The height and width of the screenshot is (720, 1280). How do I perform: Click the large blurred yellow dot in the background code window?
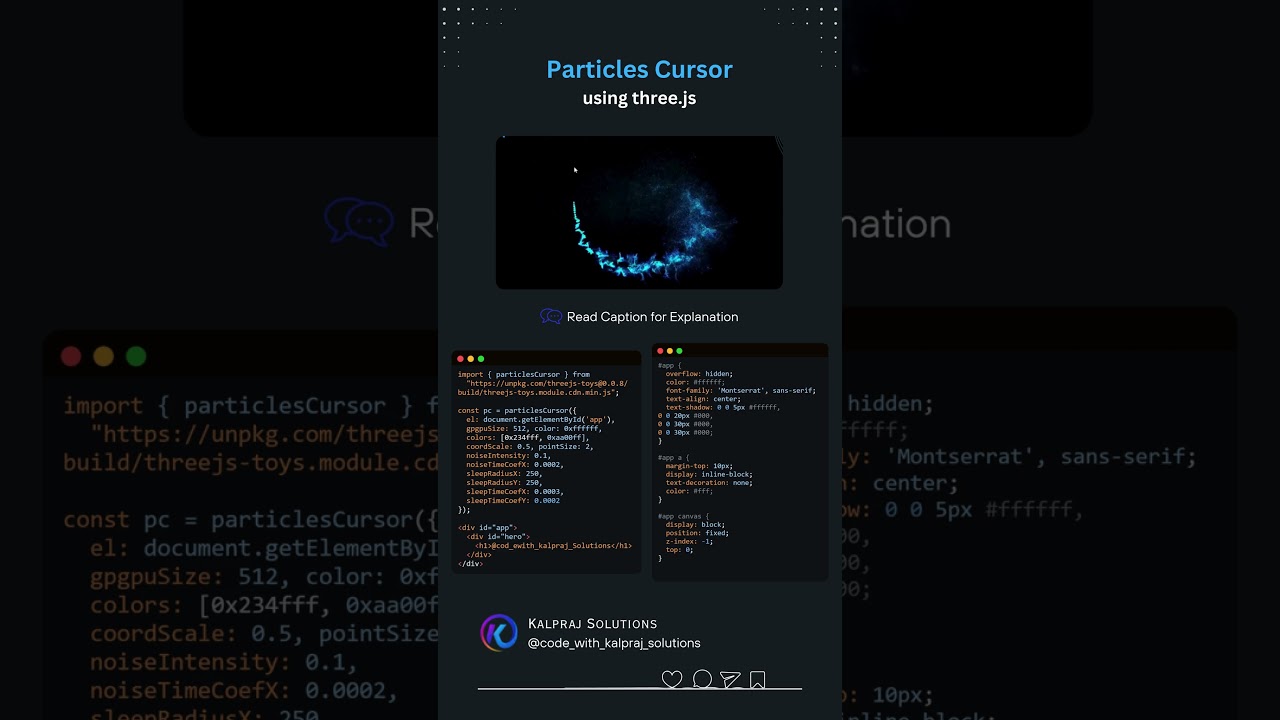103,356
